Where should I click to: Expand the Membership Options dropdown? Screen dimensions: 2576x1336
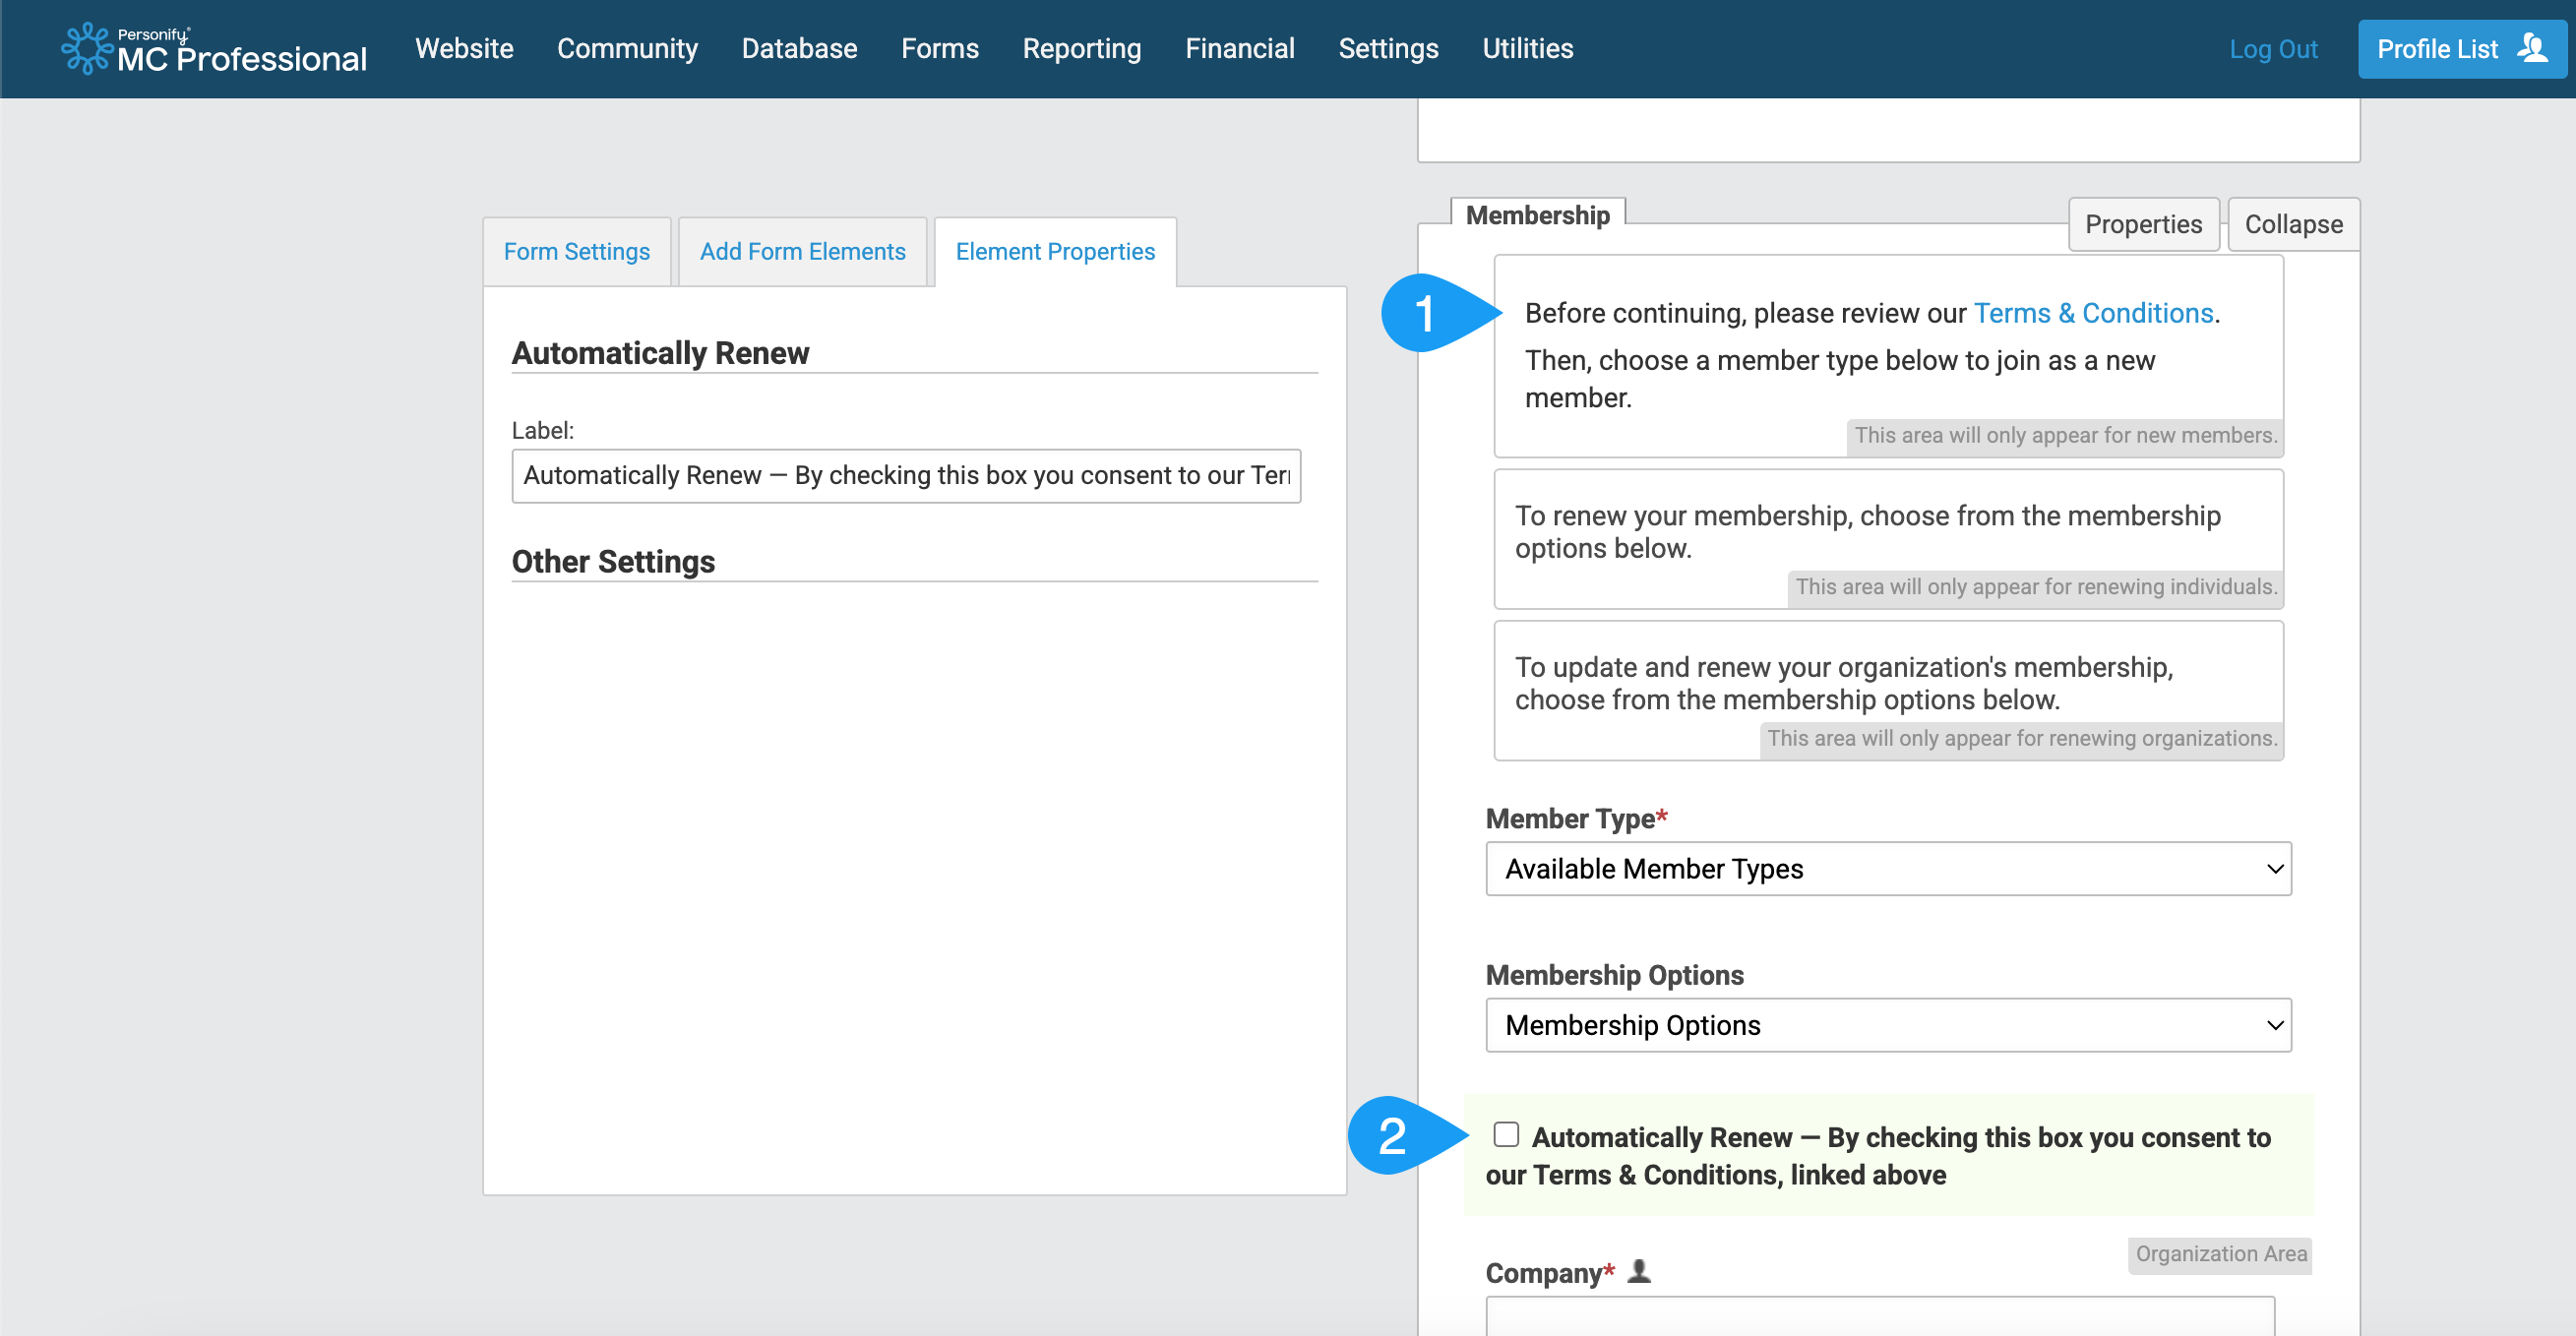point(1888,1024)
